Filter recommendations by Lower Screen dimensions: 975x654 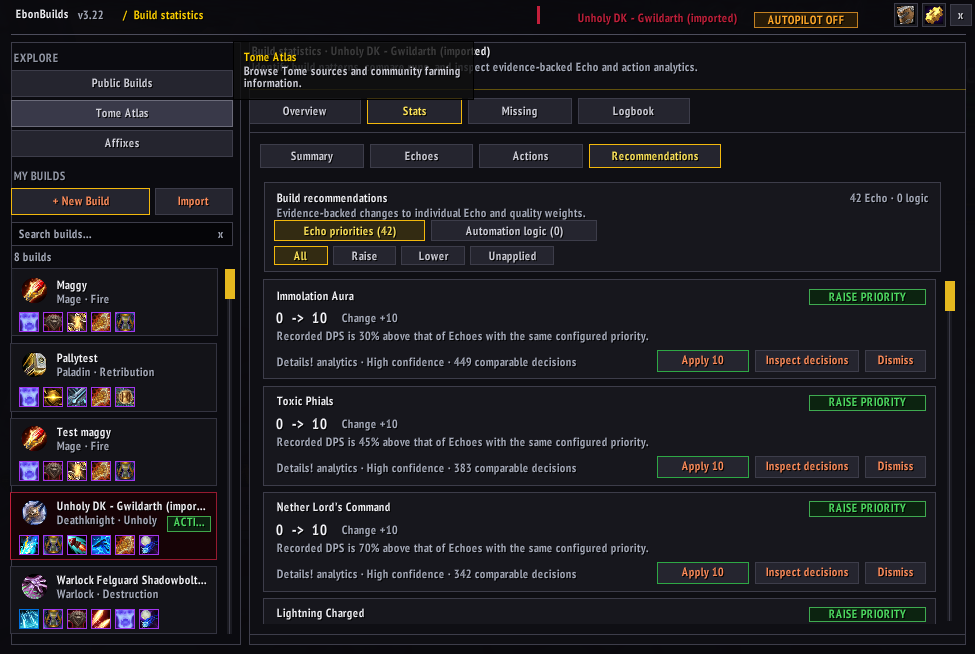pos(433,256)
